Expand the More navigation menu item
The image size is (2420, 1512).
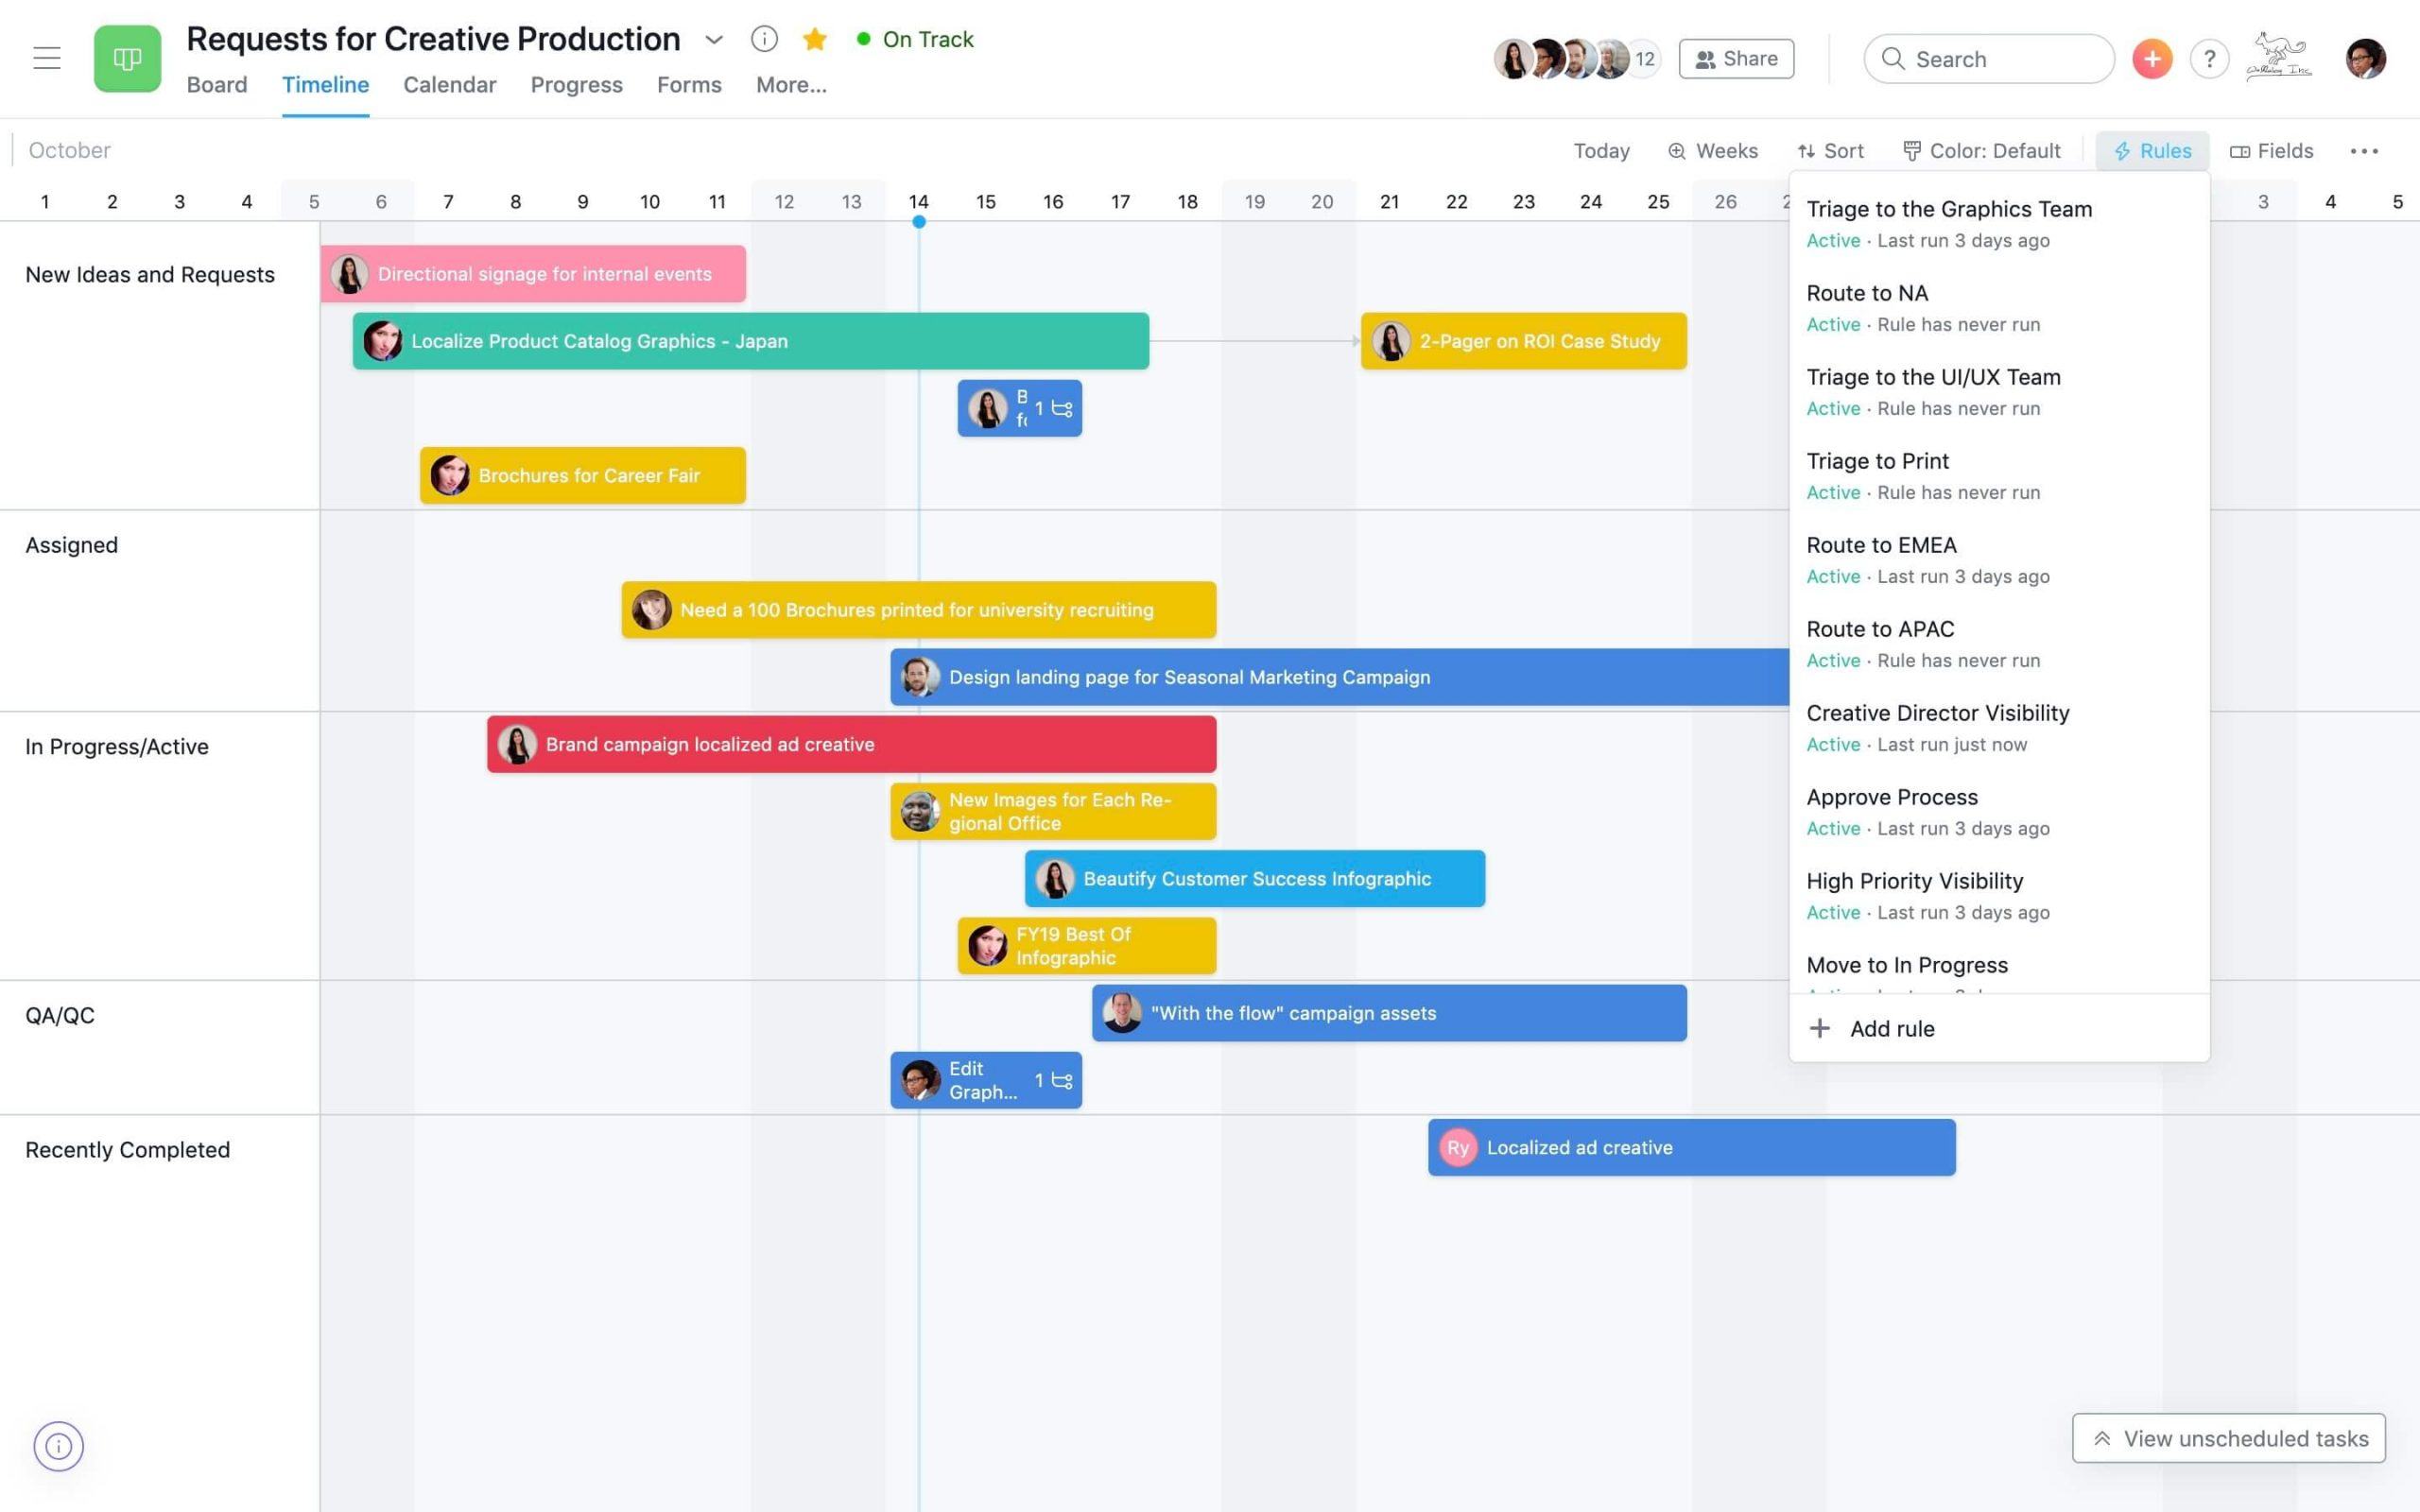coord(791,83)
